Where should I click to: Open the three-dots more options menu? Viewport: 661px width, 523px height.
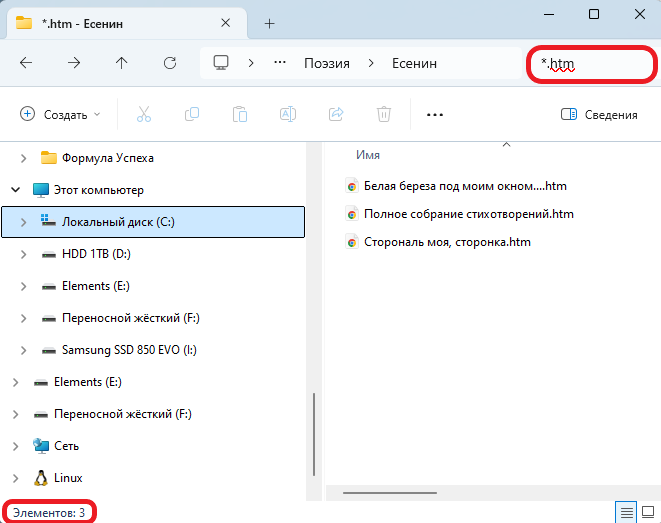[x=434, y=115]
